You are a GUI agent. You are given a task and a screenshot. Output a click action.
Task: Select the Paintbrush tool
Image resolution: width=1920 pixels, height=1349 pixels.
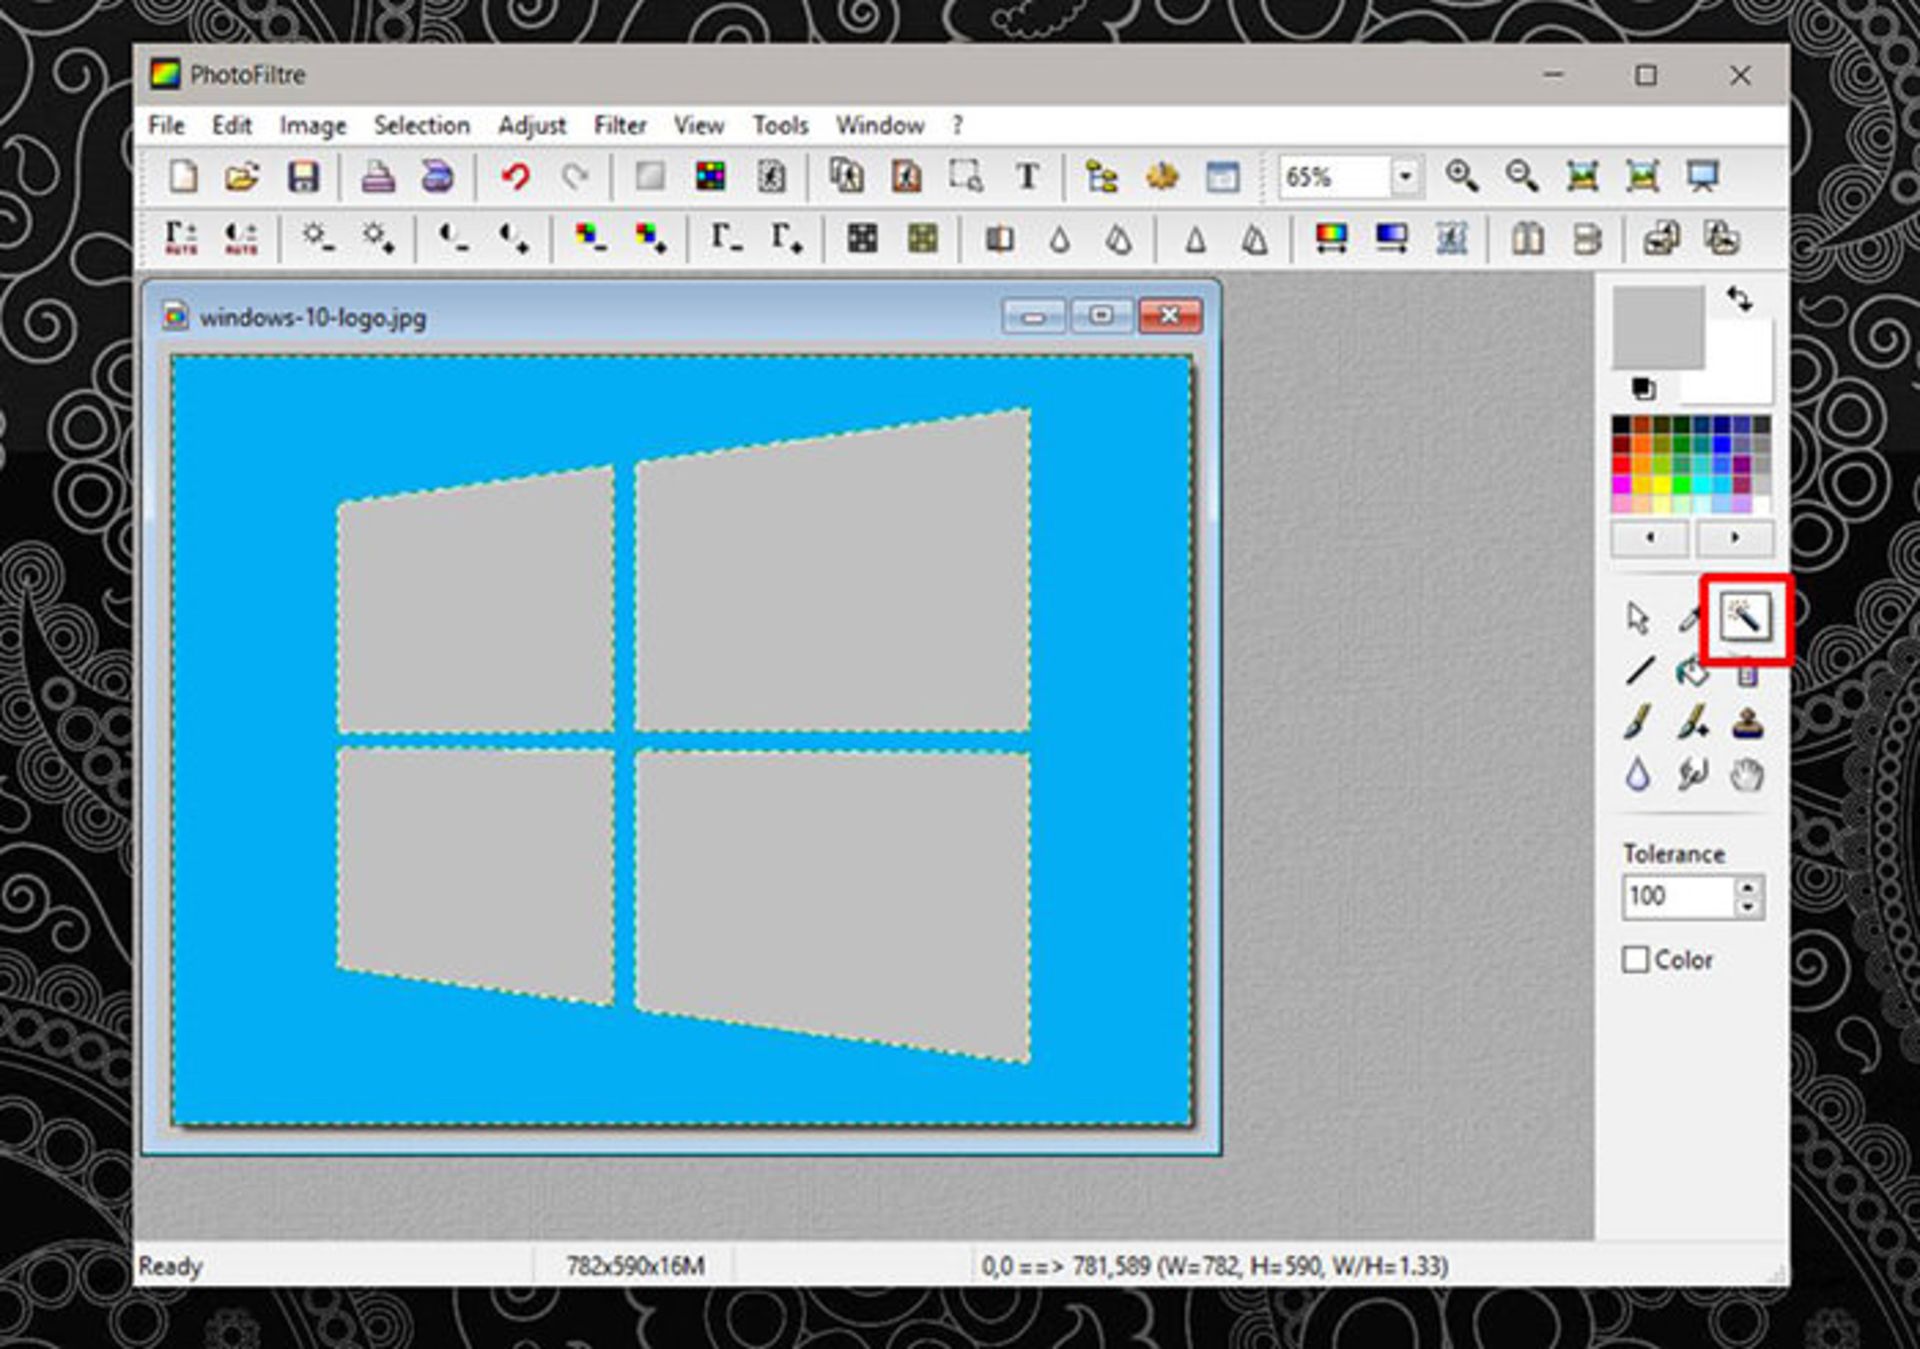tap(1637, 722)
